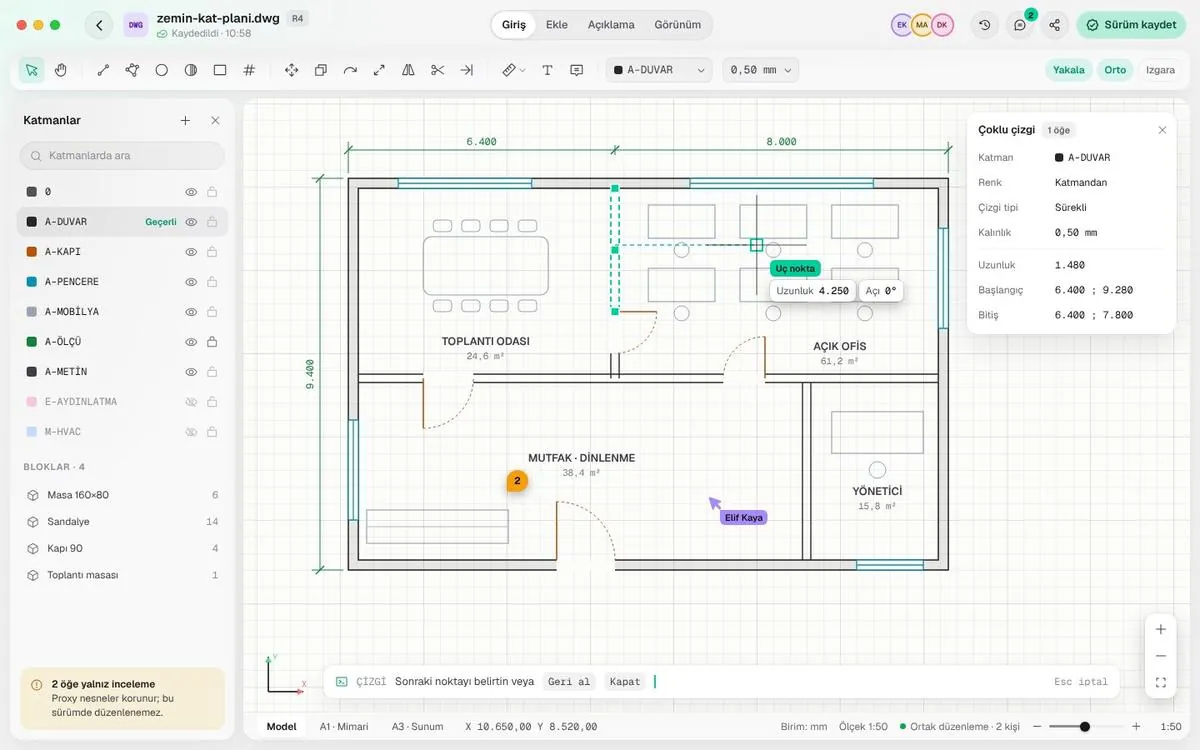Add a new layer with plus icon
This screenshot has width=1200, height=750.
[x=185, y=120]
